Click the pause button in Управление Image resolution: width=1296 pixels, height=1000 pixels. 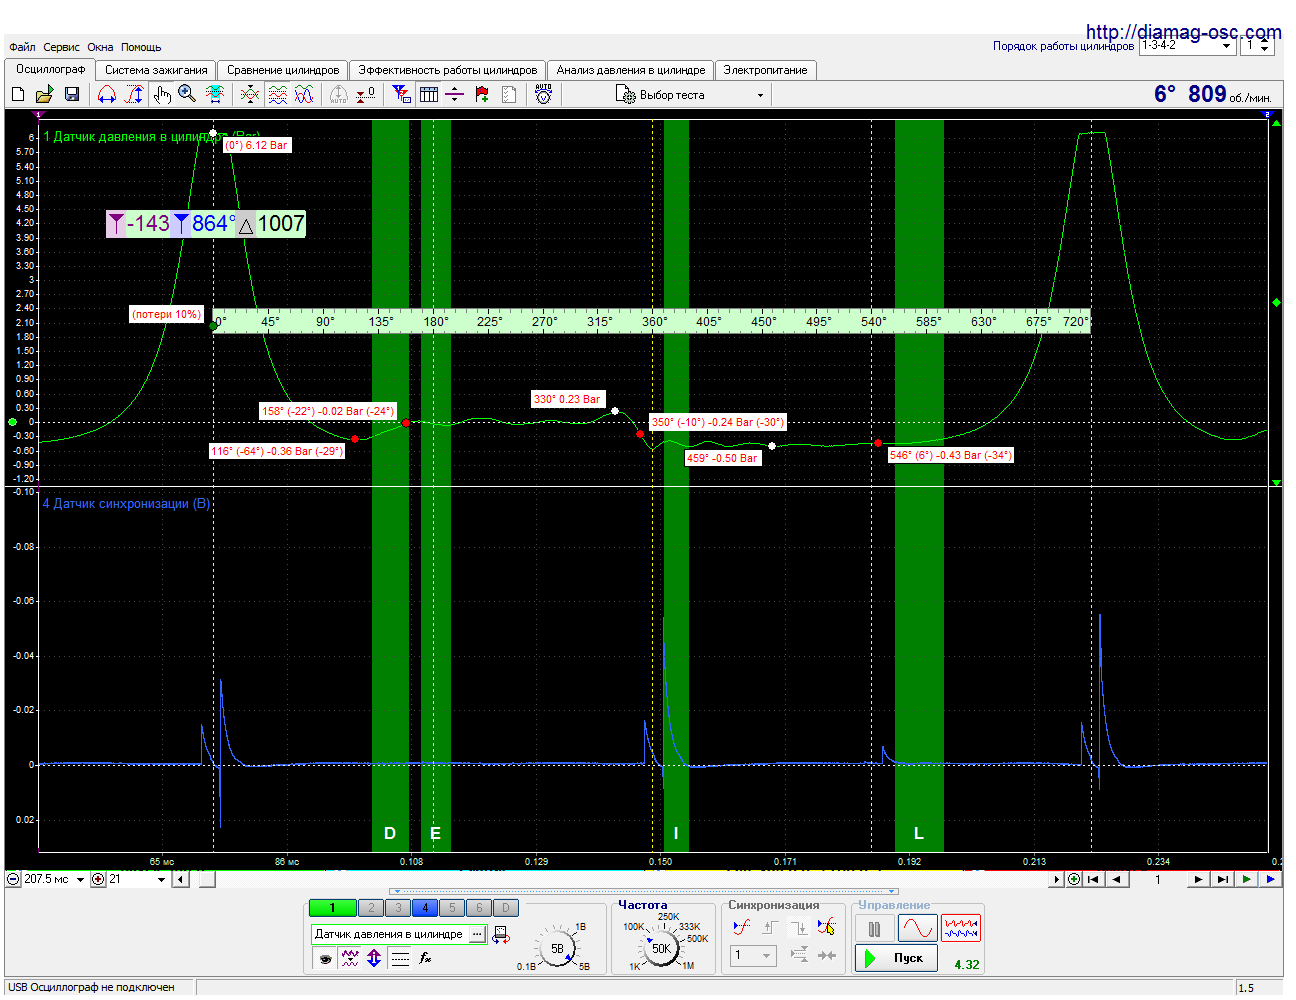click(x=875, y=929)
